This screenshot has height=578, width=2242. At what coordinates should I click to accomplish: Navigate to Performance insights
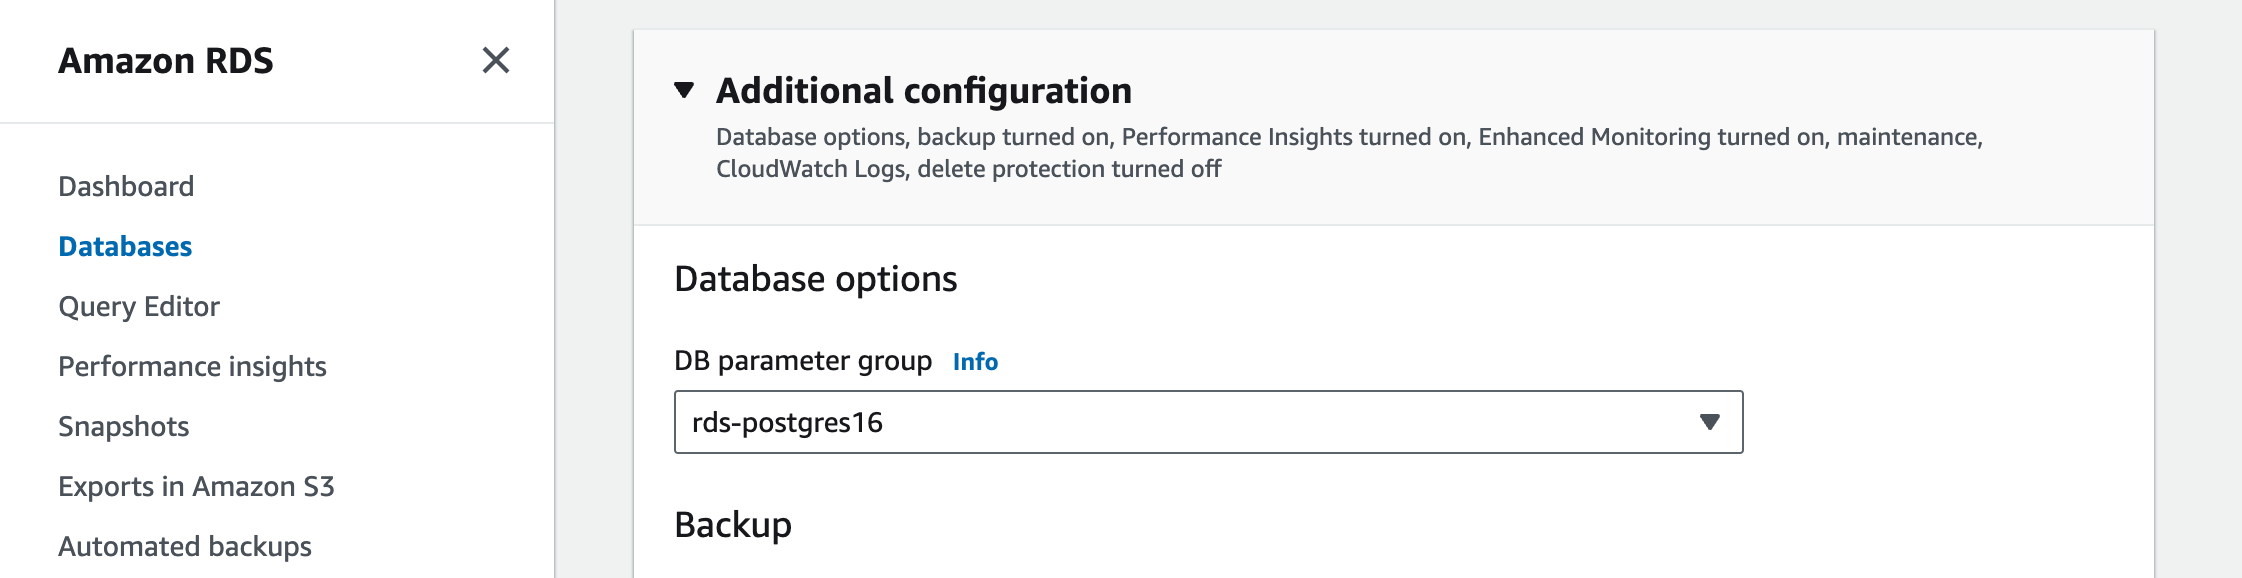(192, 366)
